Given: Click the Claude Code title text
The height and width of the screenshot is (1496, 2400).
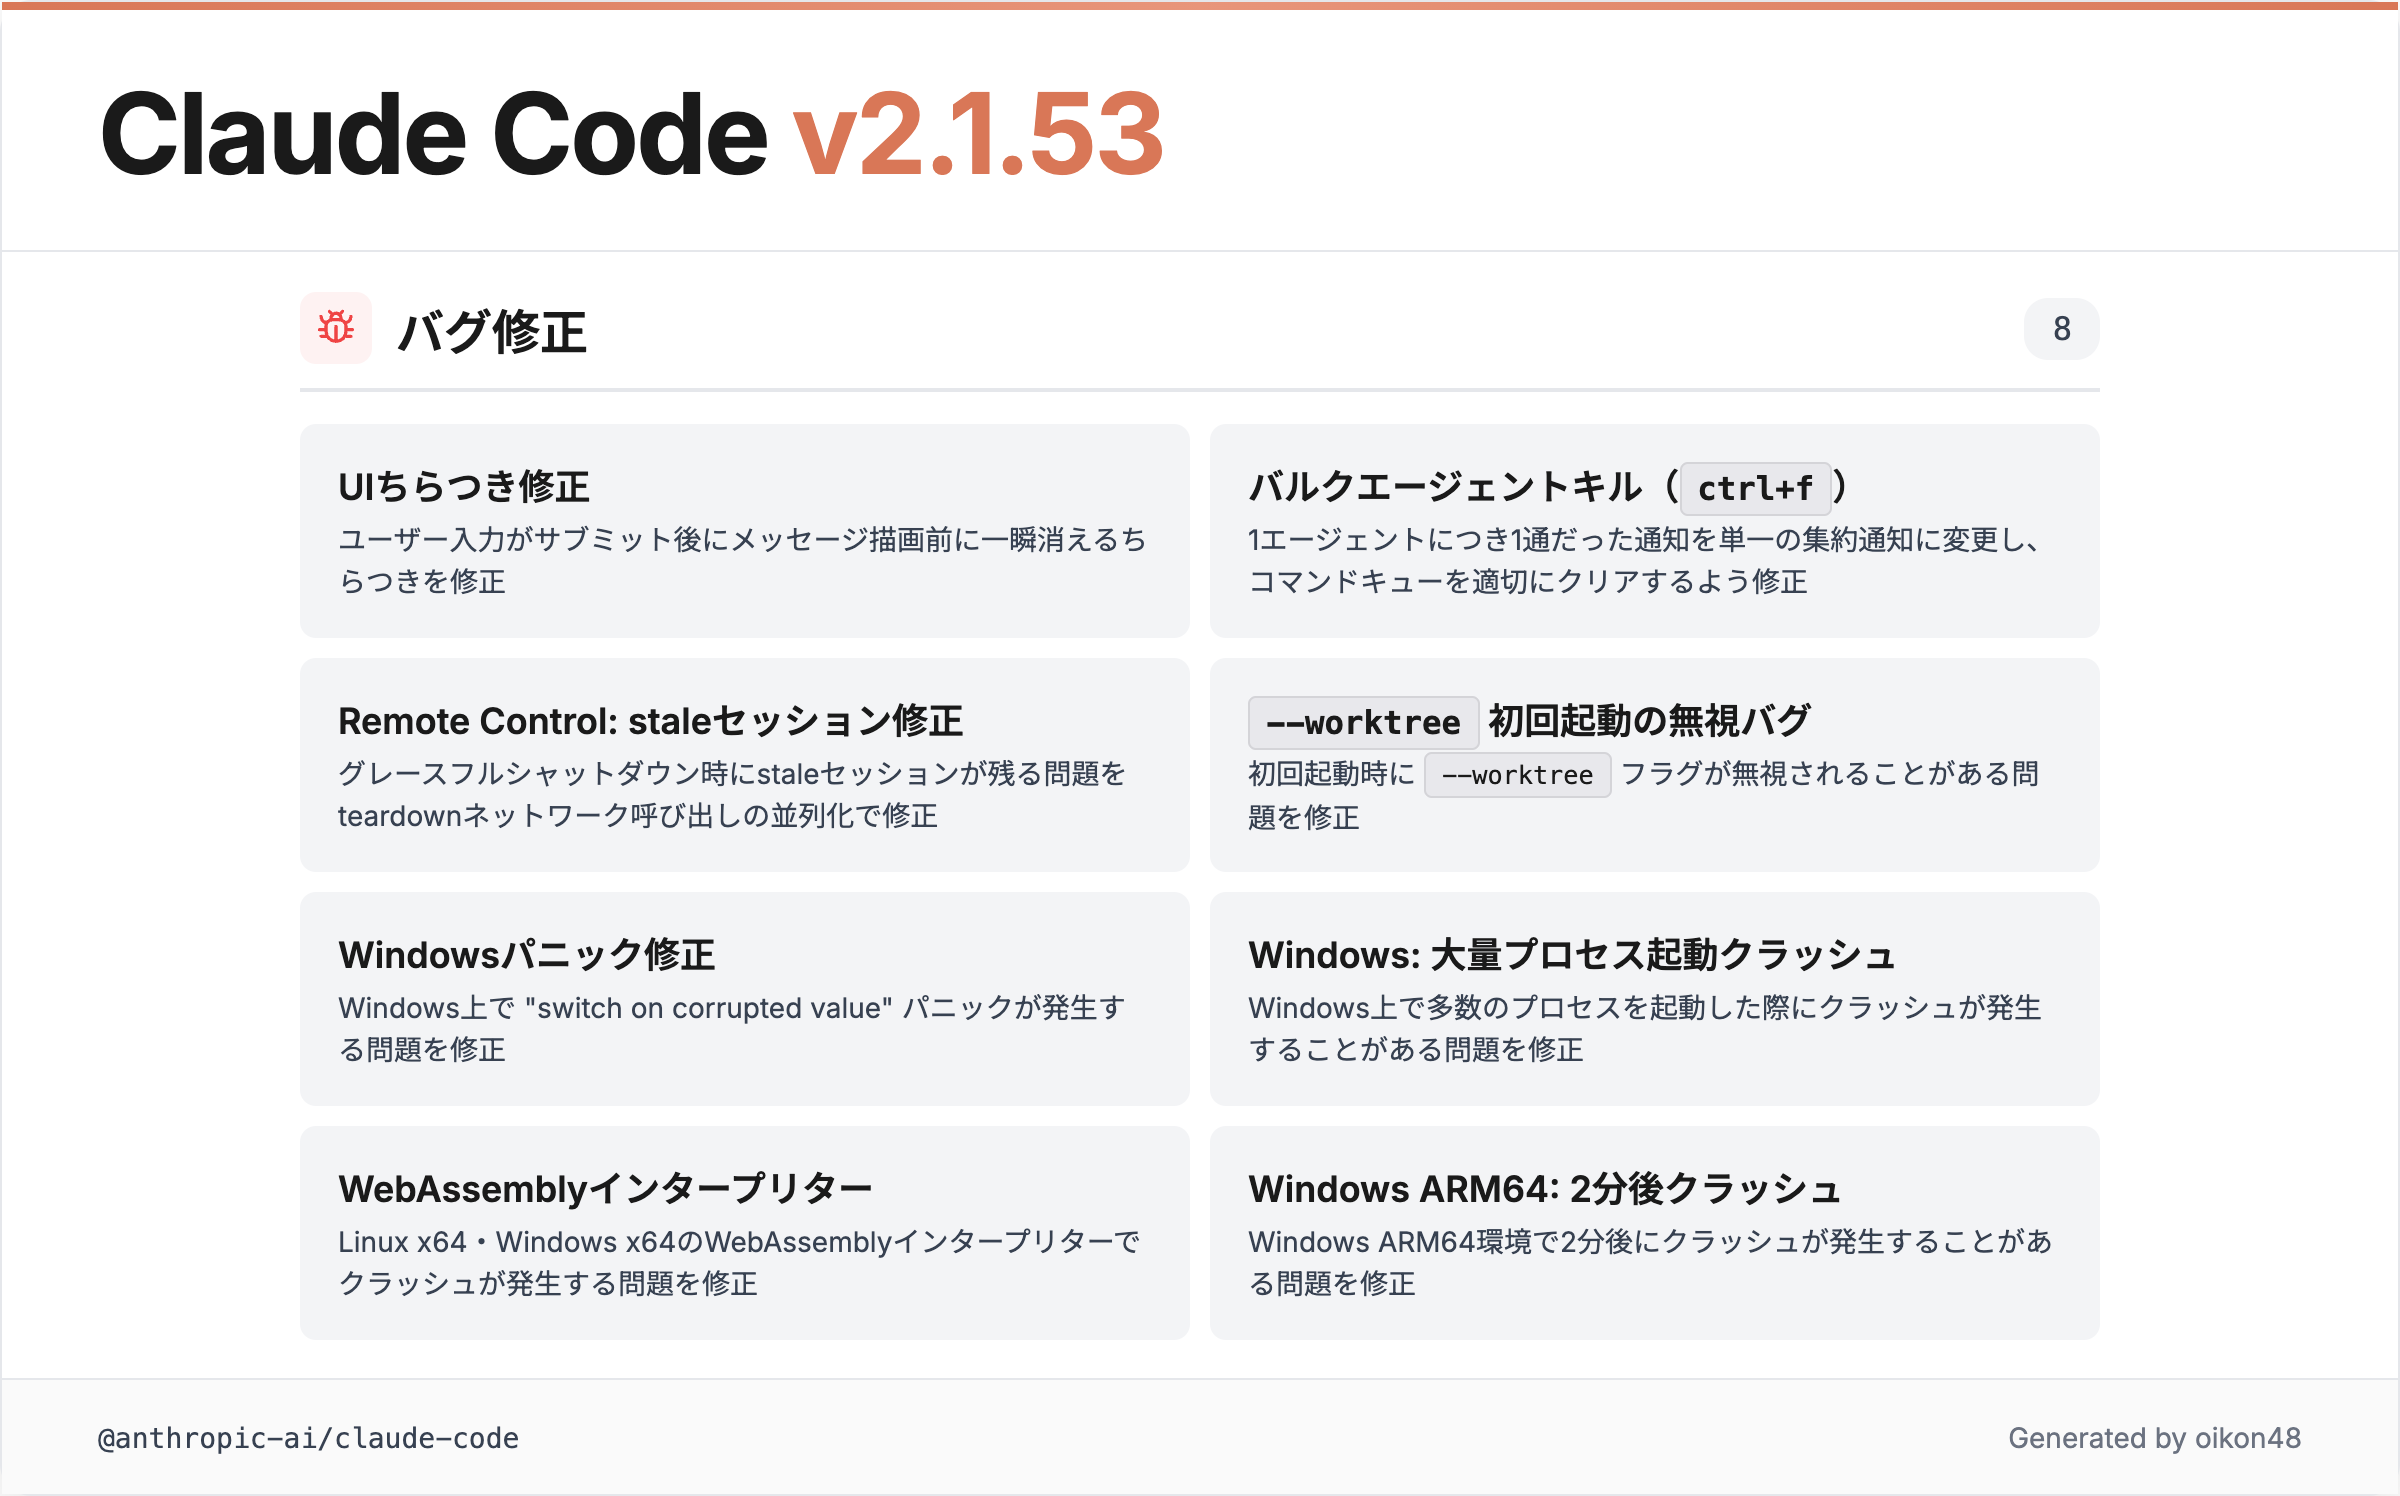Looking at the screenshot, I should (434, 133).
